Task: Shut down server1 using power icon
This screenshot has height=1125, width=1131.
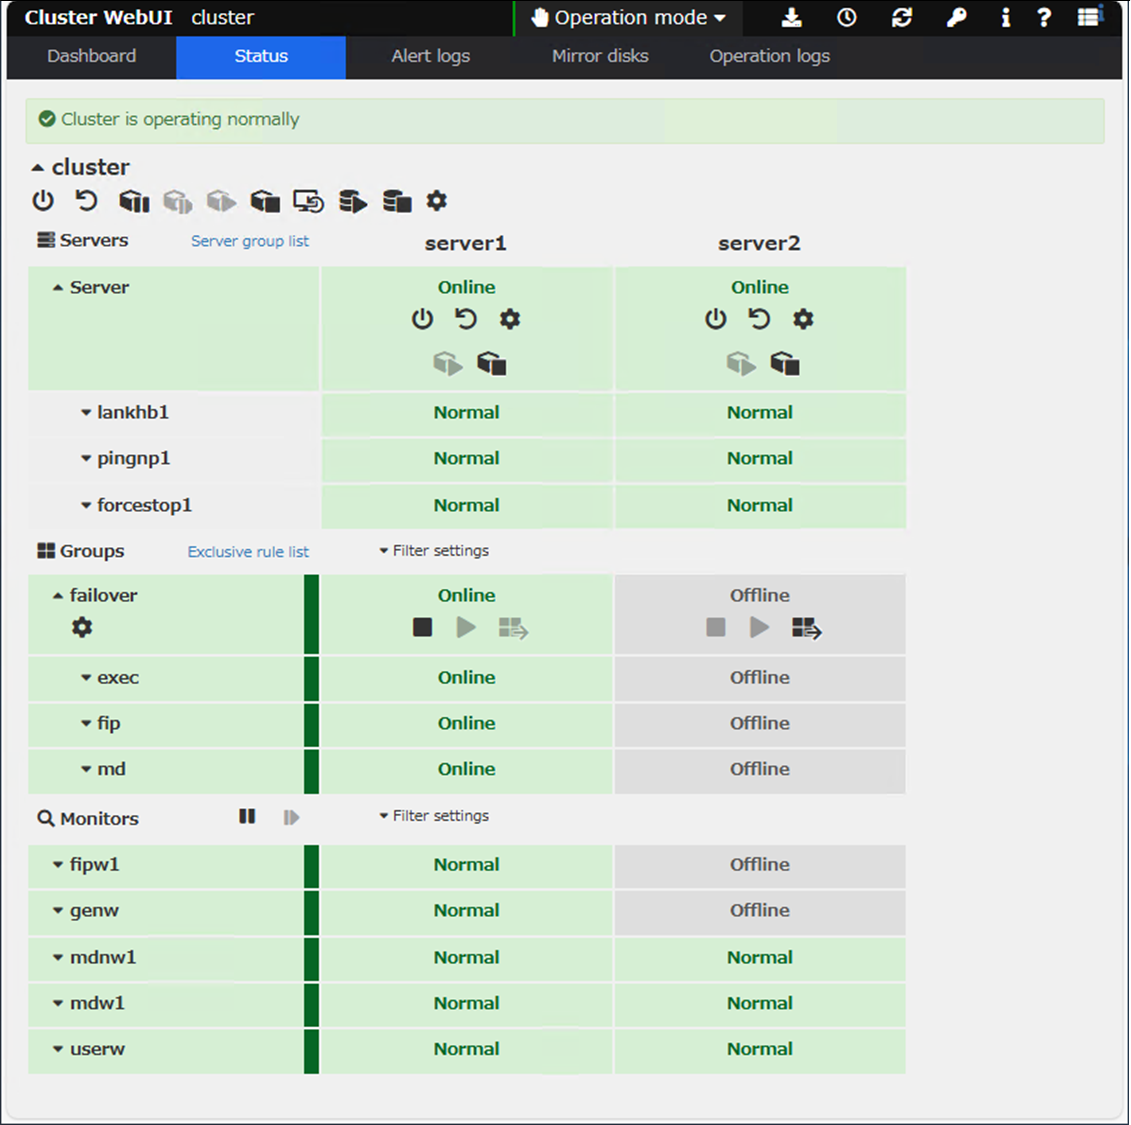Action: point(422,319)
